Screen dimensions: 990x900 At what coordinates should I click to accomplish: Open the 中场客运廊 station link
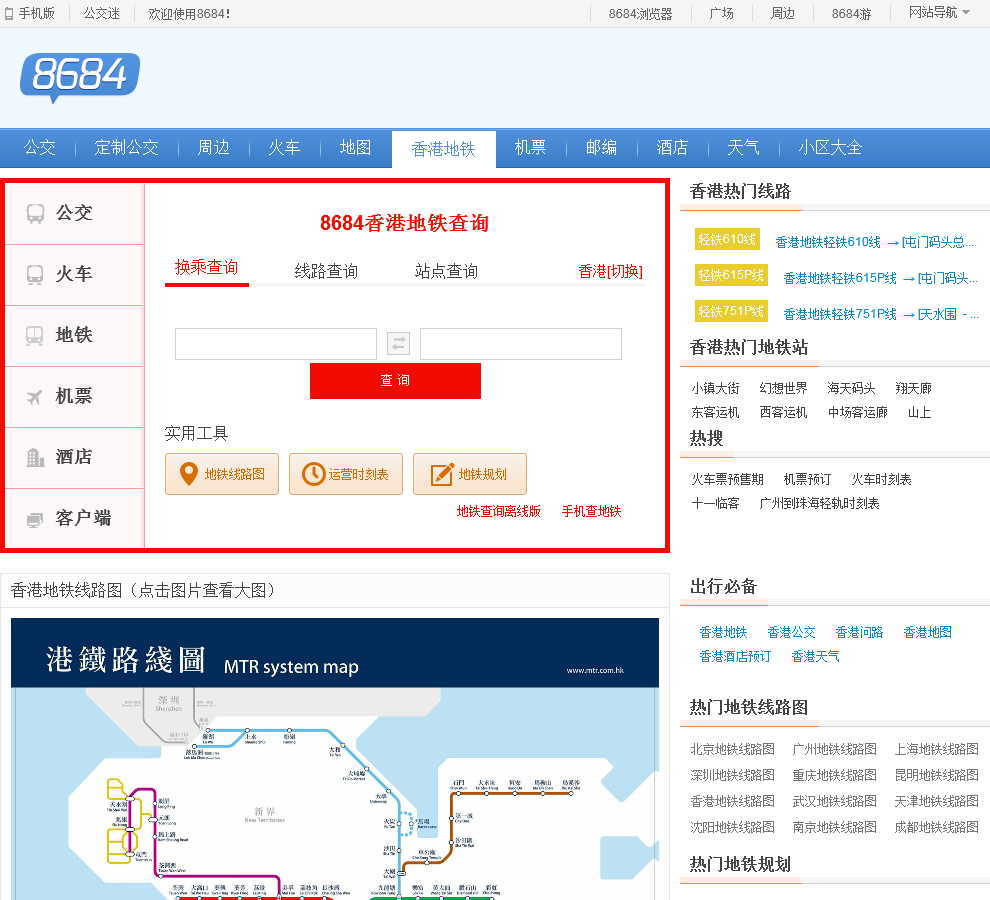858,412
